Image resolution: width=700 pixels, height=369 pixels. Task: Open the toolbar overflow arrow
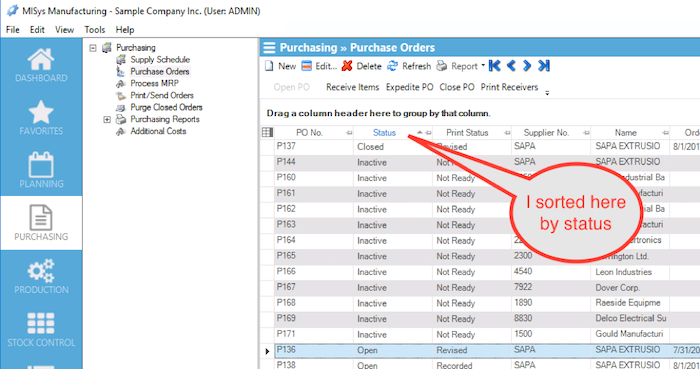[547, 93]
